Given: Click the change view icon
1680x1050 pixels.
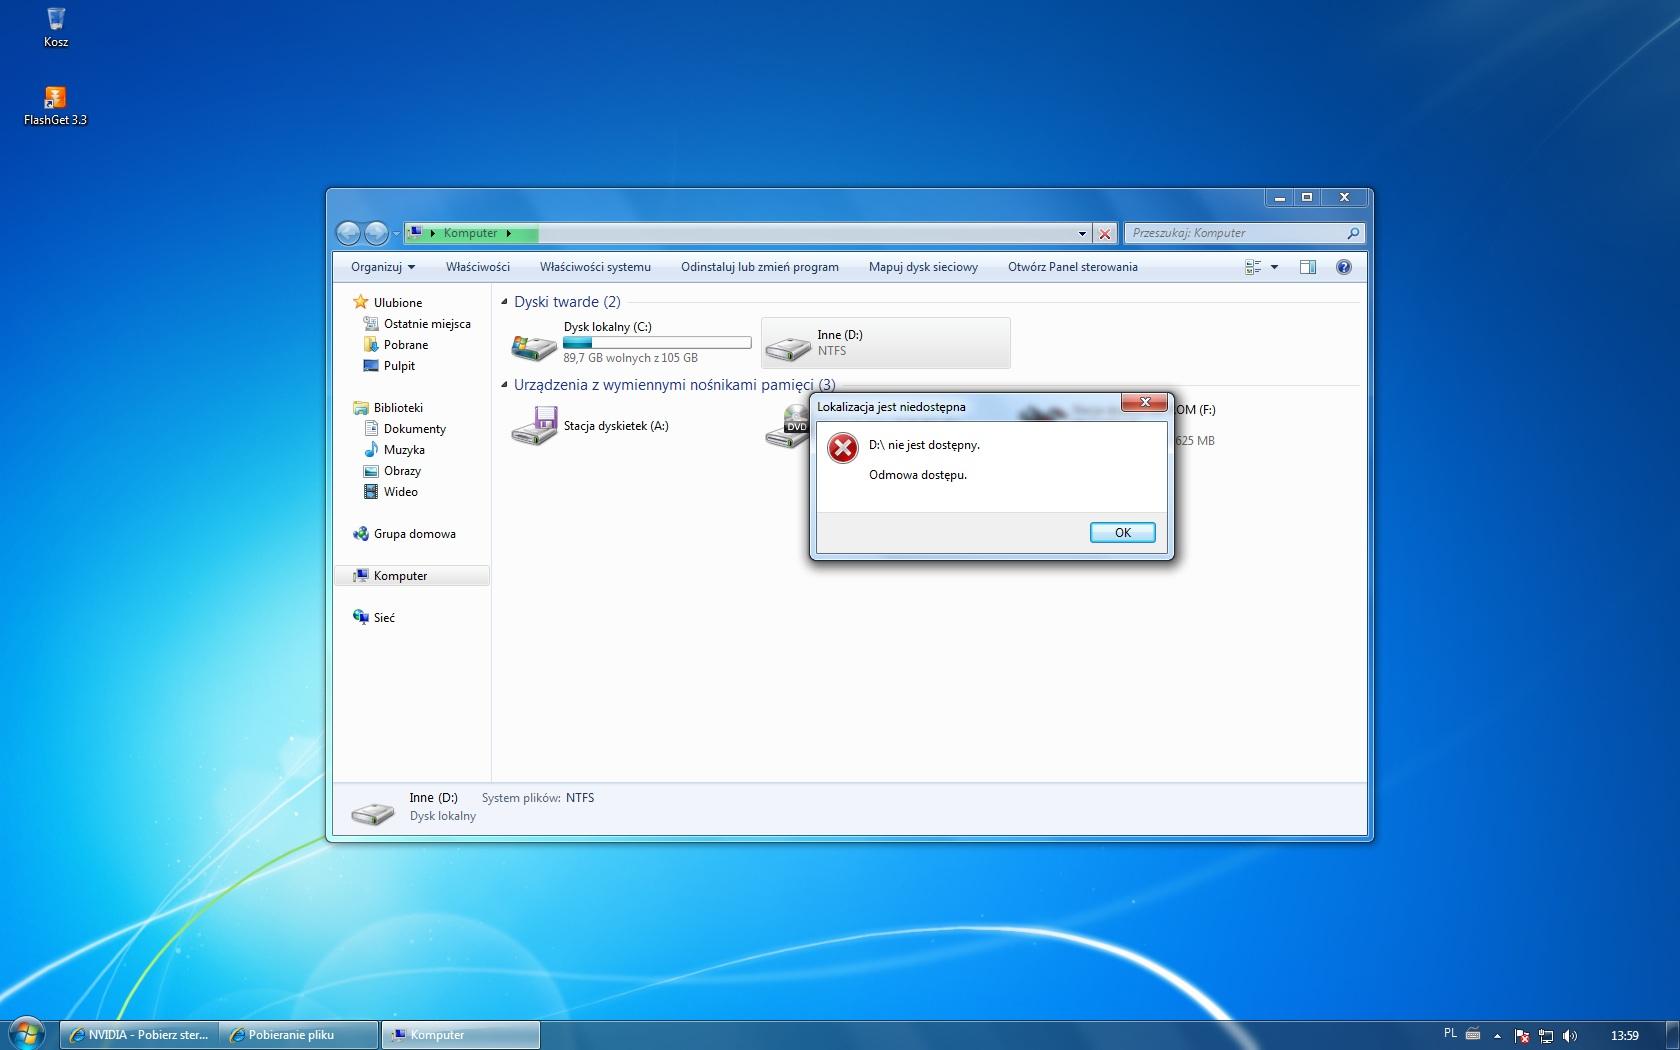Looking at the screenshot, I should (1253, 267).
